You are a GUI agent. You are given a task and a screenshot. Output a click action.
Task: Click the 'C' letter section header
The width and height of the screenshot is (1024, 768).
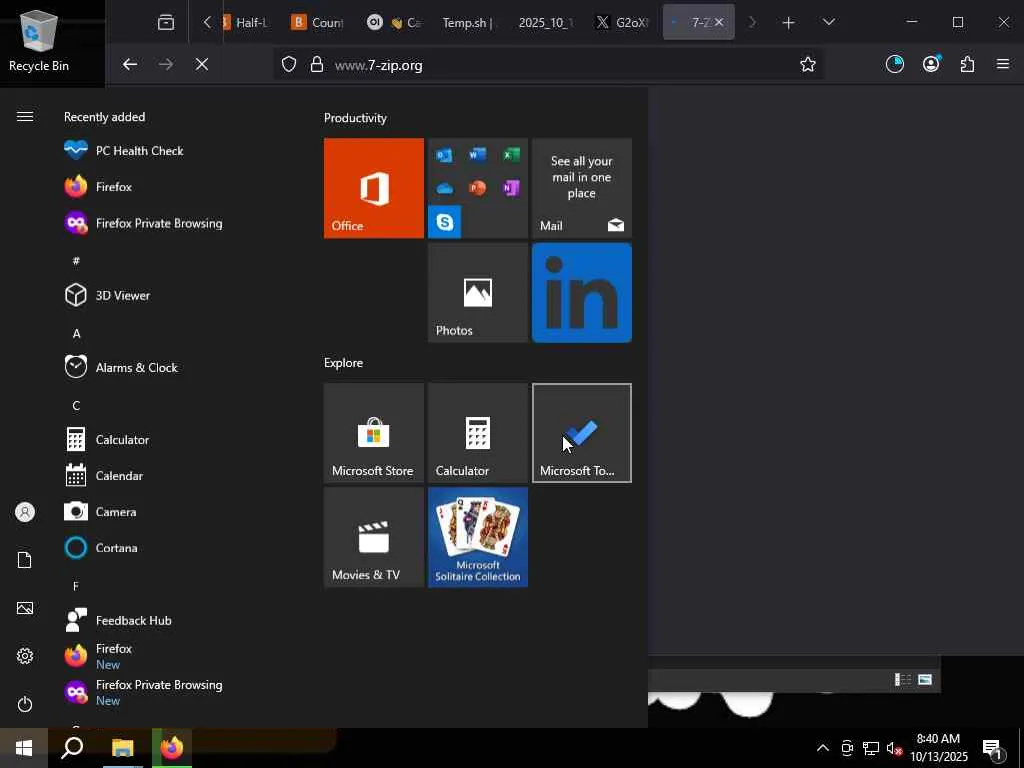(x=76, y=406)
